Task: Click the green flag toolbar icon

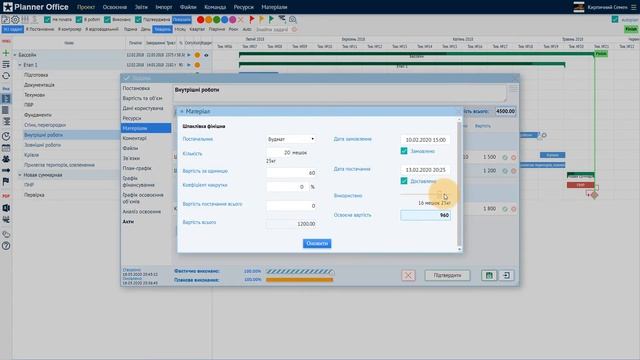Action: tap(271, 19)
